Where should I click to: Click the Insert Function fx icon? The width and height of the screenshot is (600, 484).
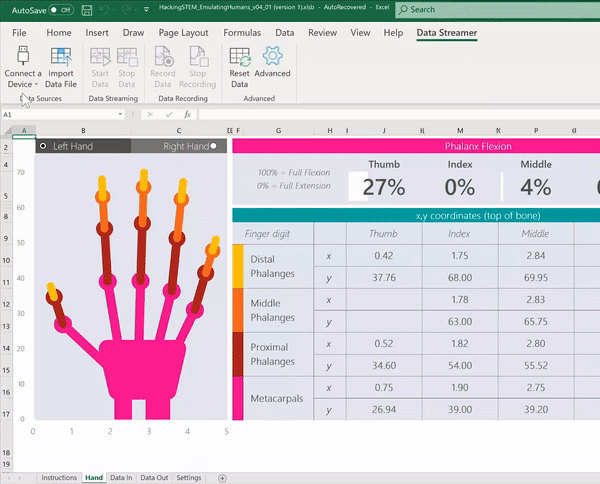187,114
